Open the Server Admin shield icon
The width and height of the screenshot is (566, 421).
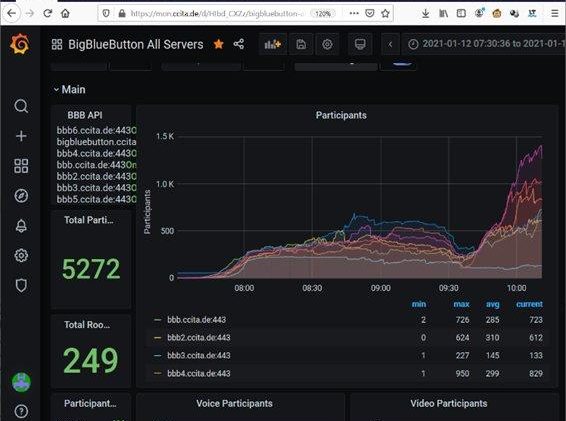point(21,285)
